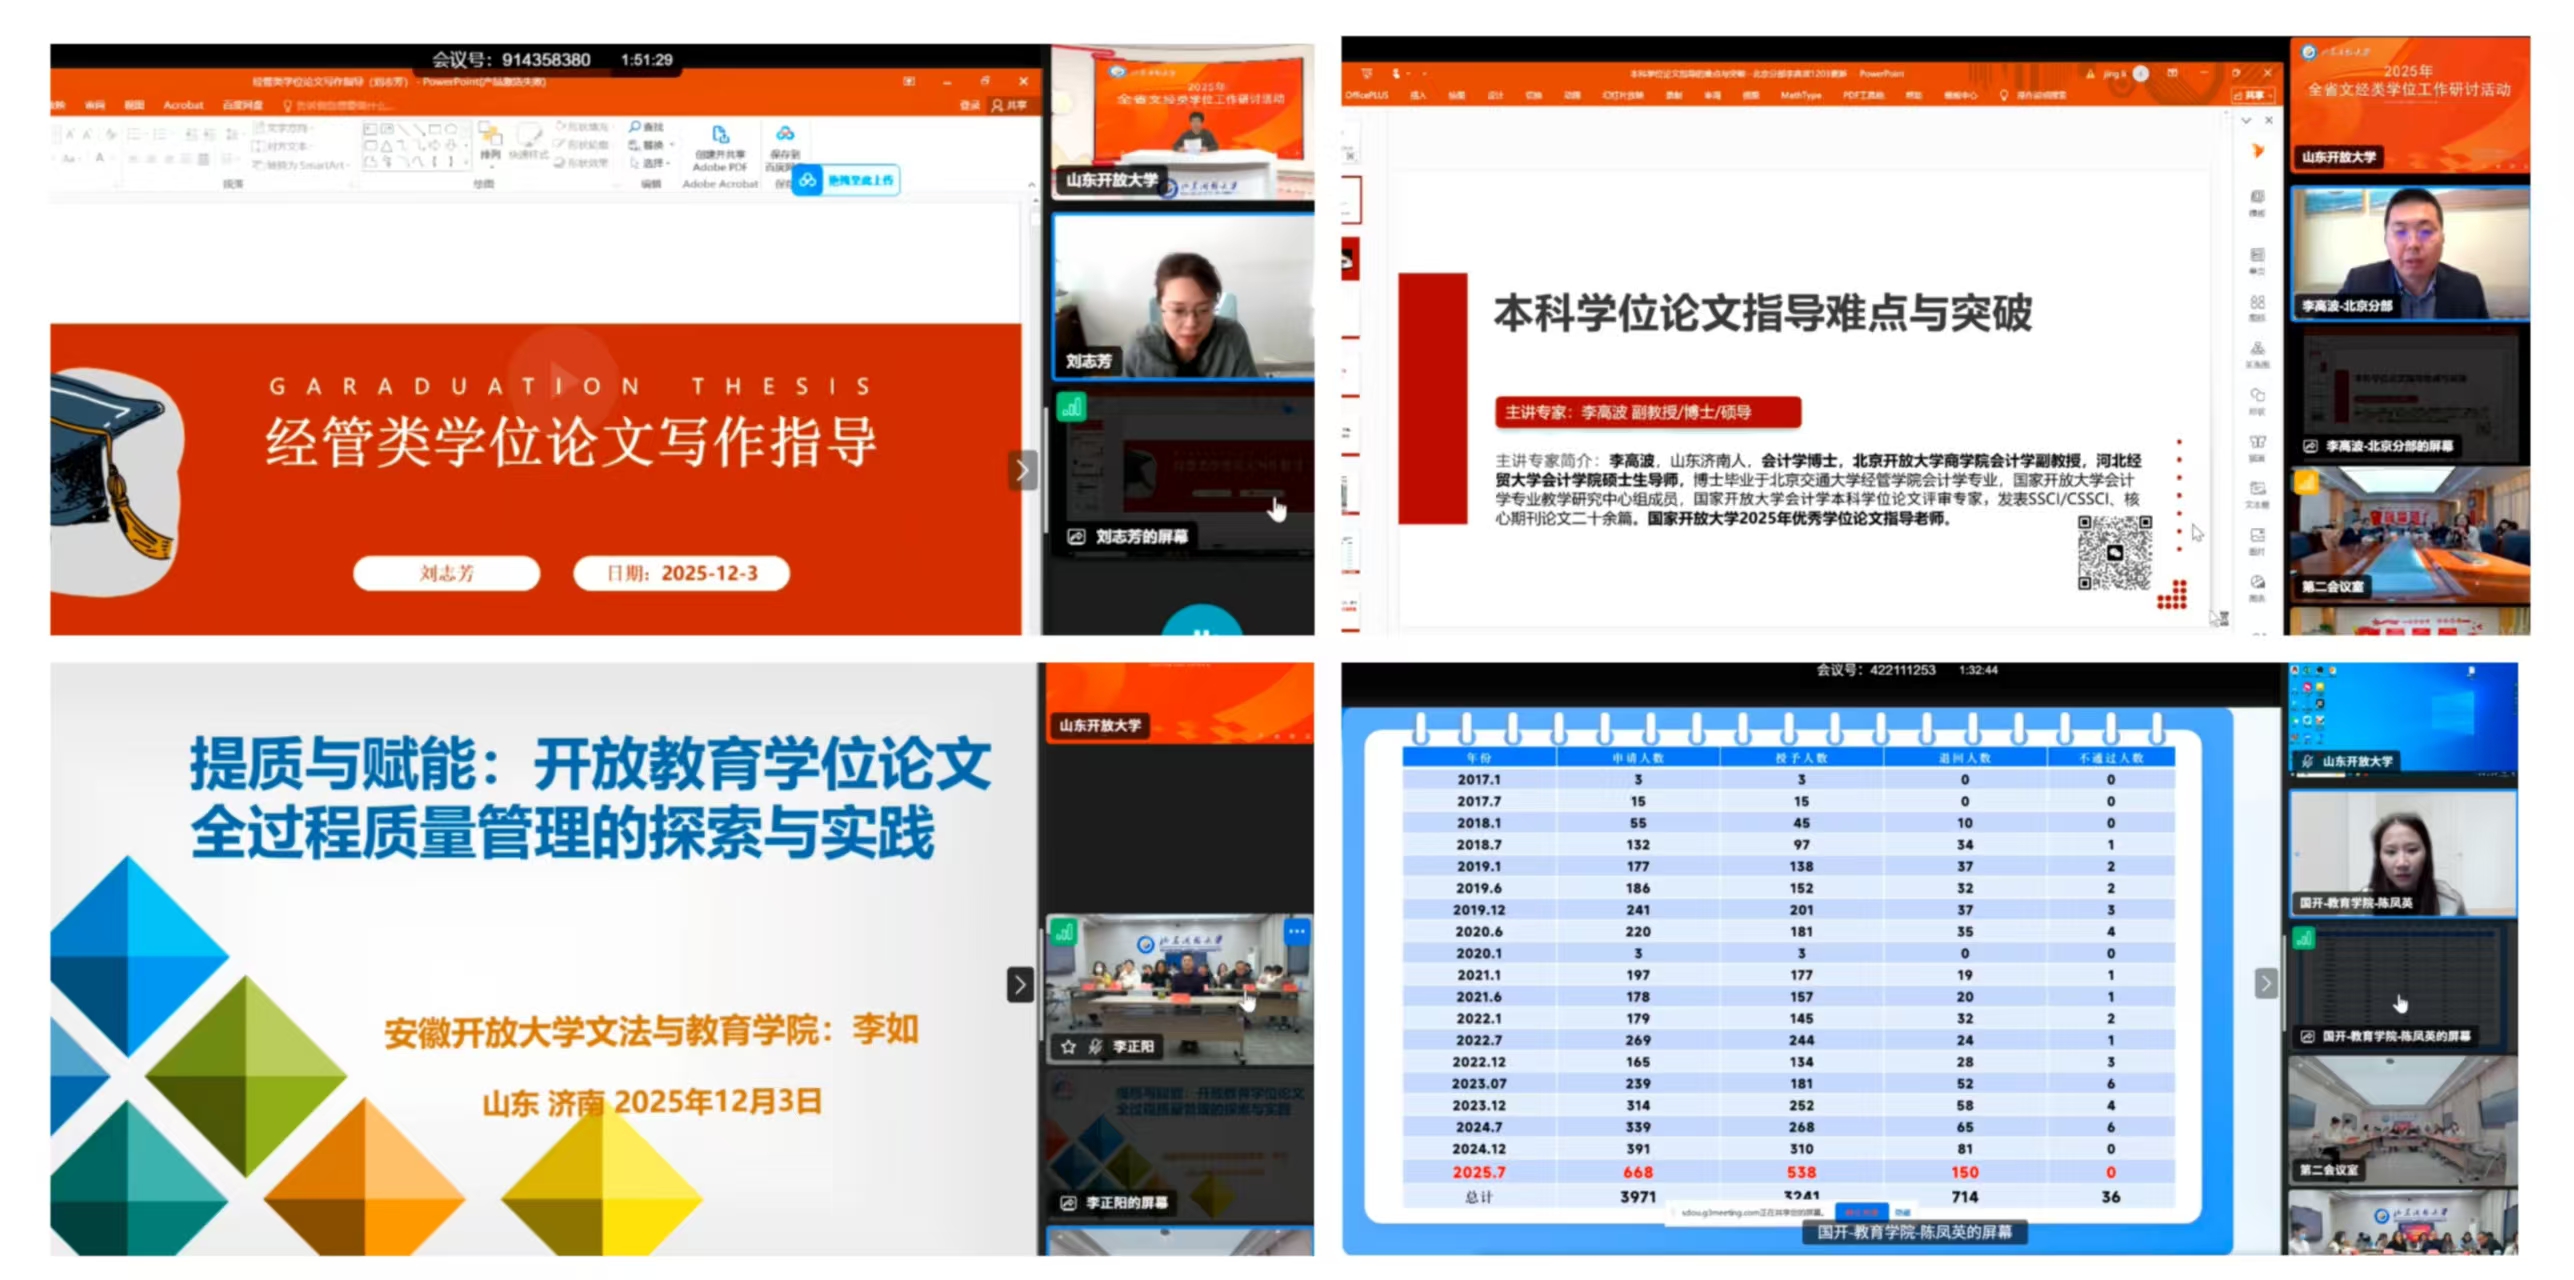Viewport: 2574px width, 1280px height.
Task: Click three-dot menu on 李正阳 video tile
Action: [1296, 931]
